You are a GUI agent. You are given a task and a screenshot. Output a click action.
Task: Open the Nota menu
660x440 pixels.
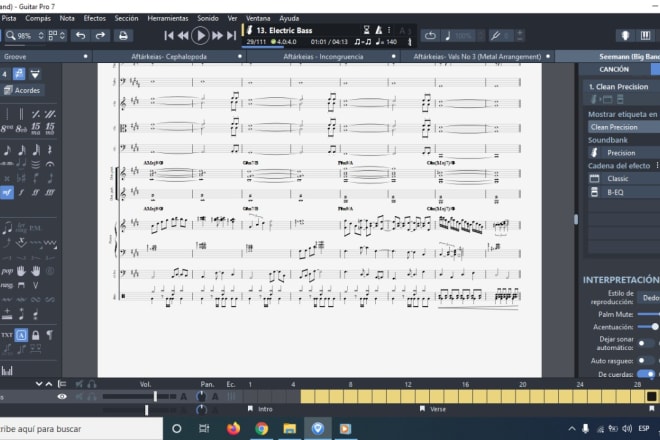coord(67,19)
